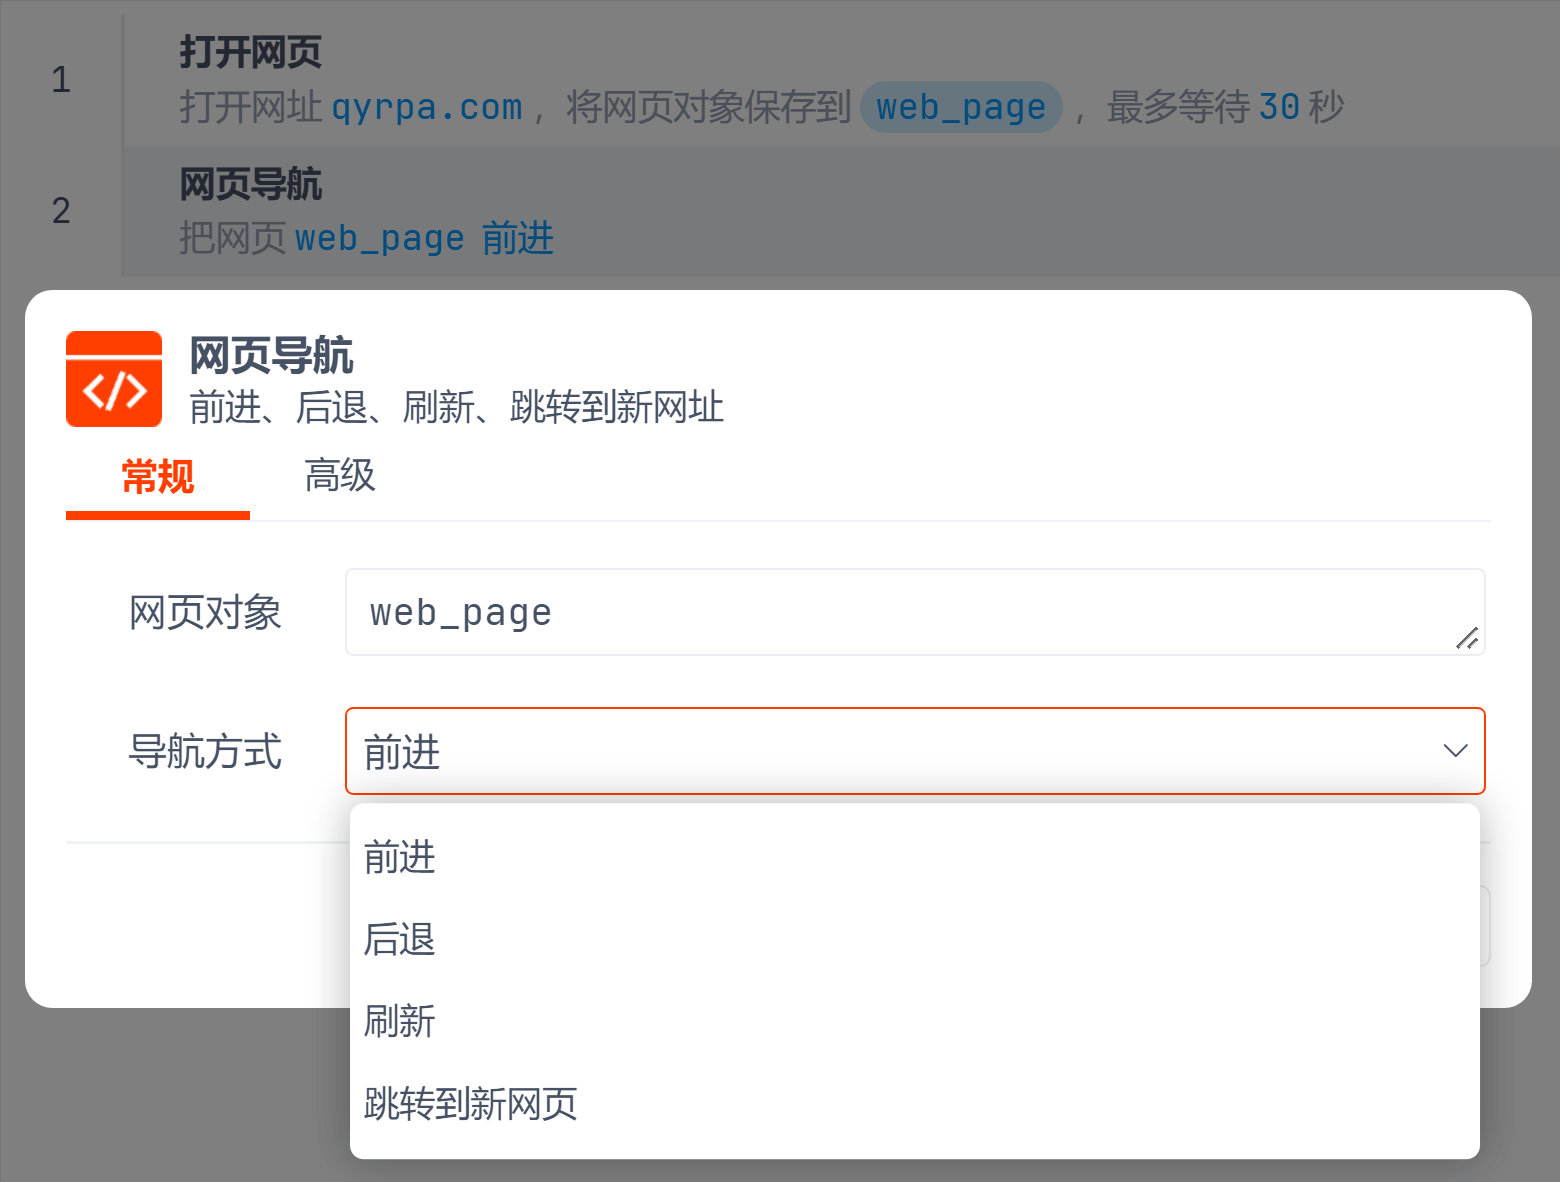
Task: Click line number 1 in the gutter
Action: [61, 80]
